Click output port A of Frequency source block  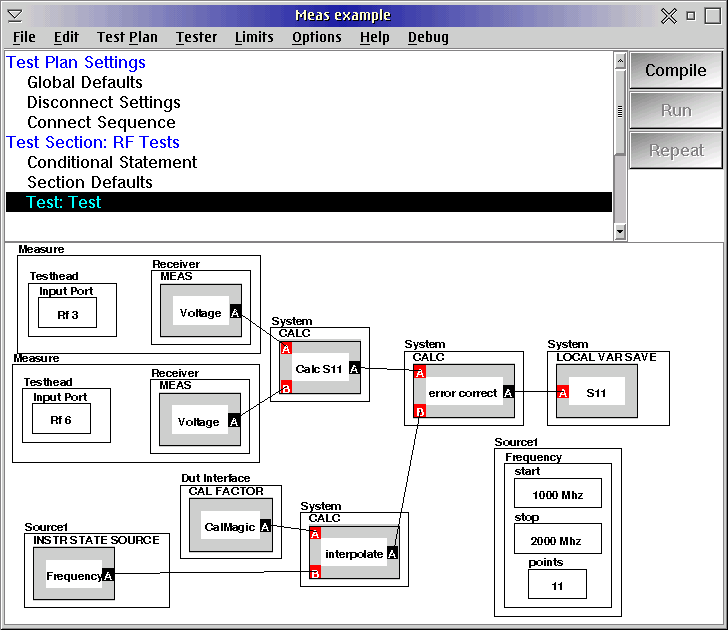[108, 575]
